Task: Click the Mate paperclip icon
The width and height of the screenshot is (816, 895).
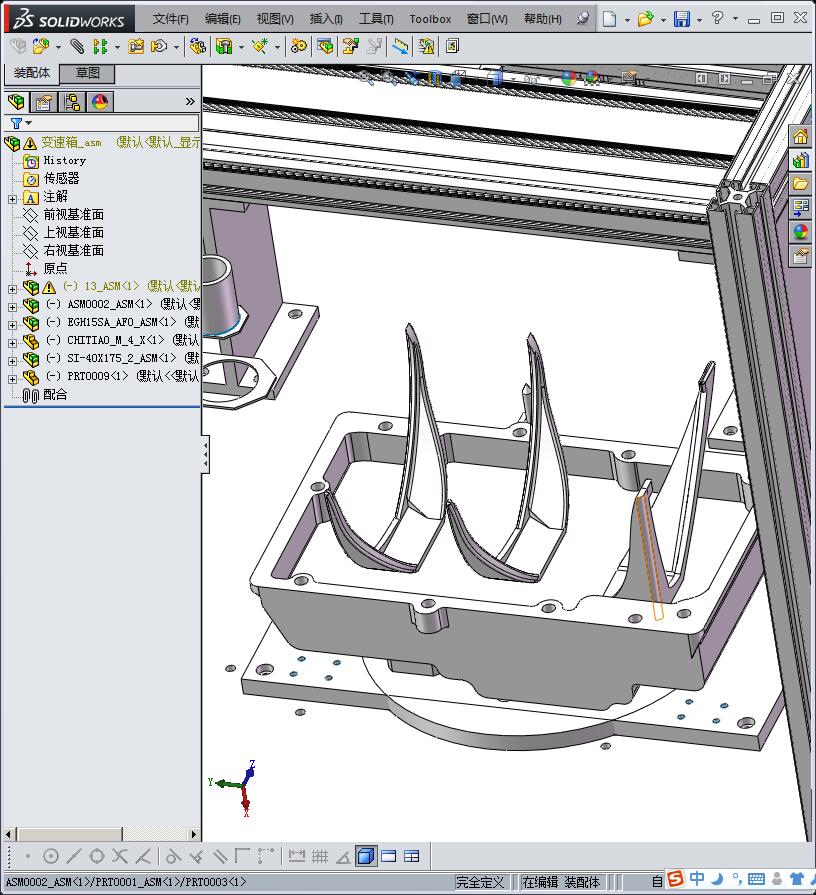Action: (76, 46)
